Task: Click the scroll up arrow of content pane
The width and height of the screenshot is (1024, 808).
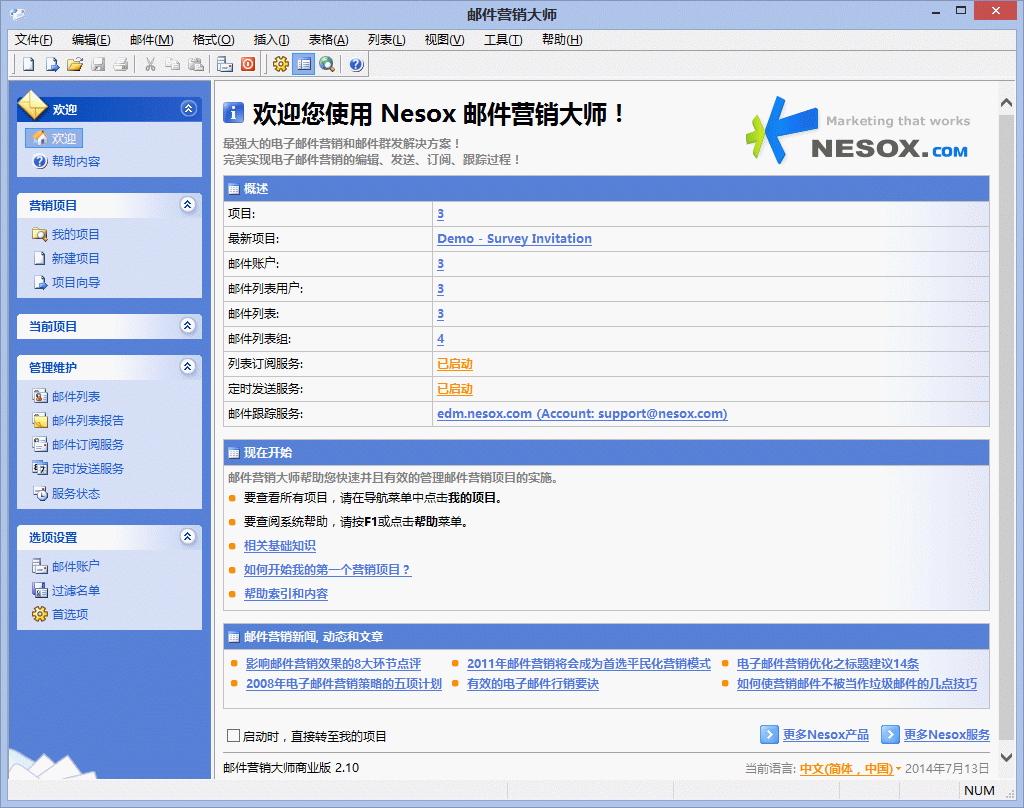Action: pyautogui.click(x=1006, y=103)
